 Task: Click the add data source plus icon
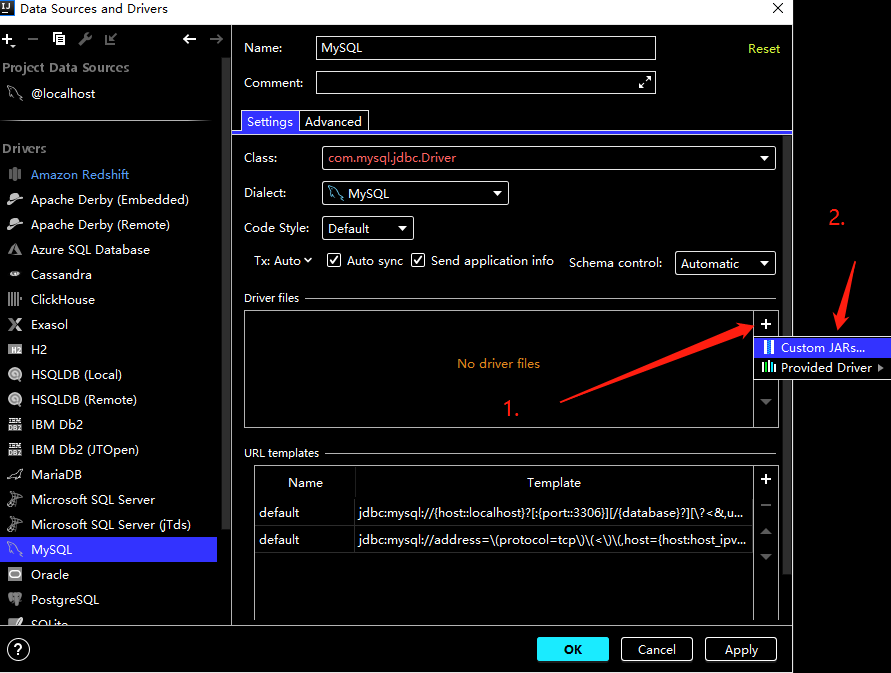[8, 39]
